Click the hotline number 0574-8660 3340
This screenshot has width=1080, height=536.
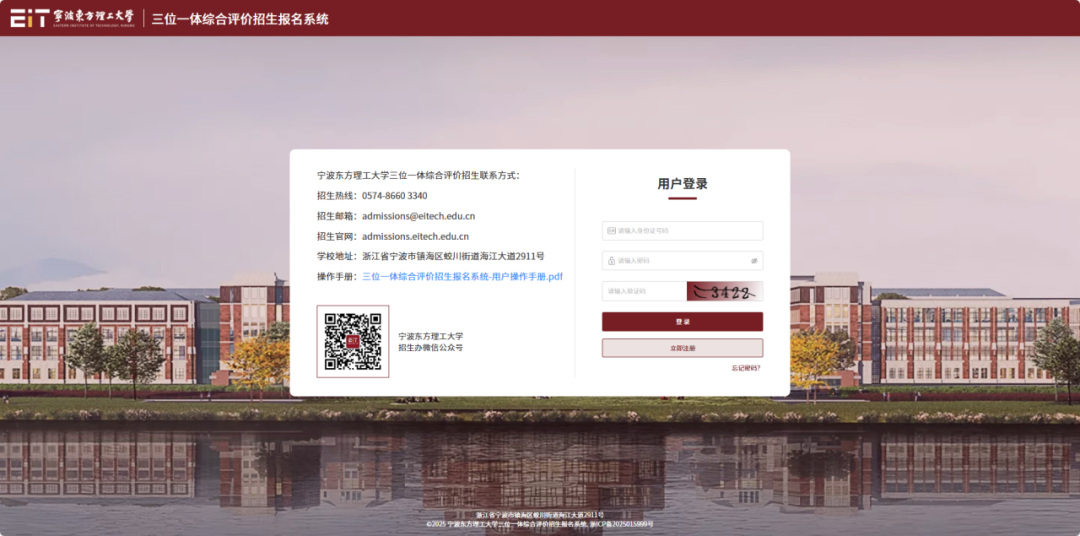[x=395, y=196]
